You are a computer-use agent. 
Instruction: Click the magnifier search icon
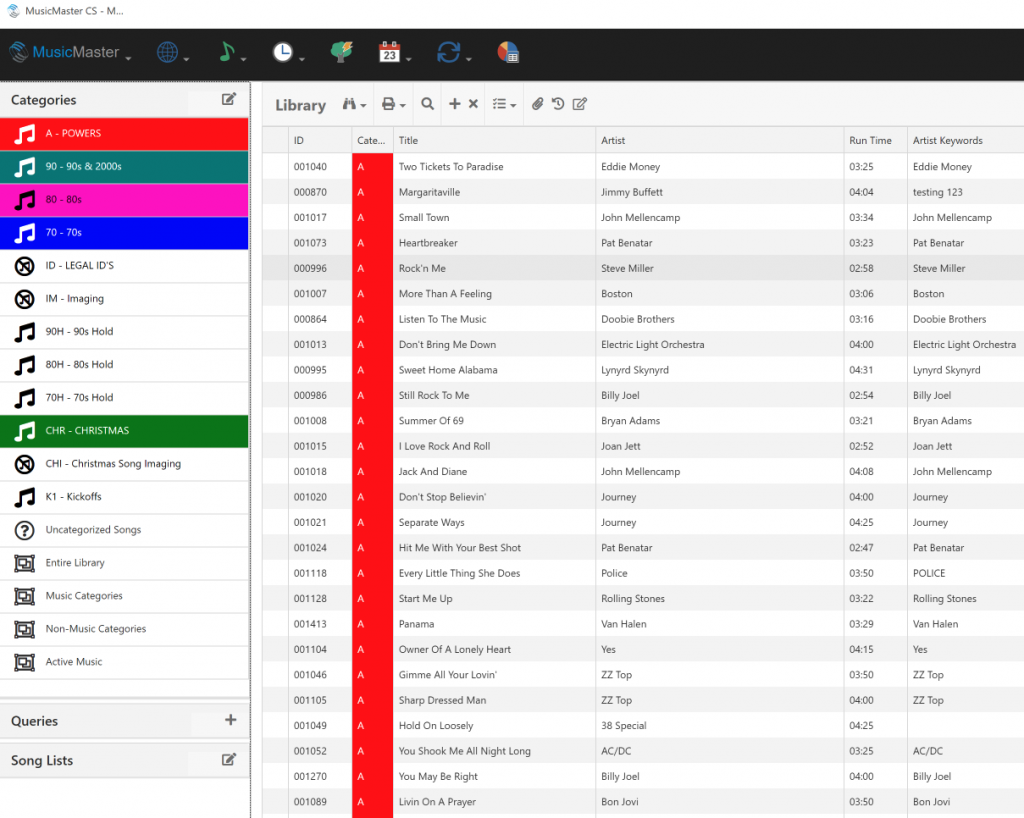pyautogui.click(x=428, y=104)
